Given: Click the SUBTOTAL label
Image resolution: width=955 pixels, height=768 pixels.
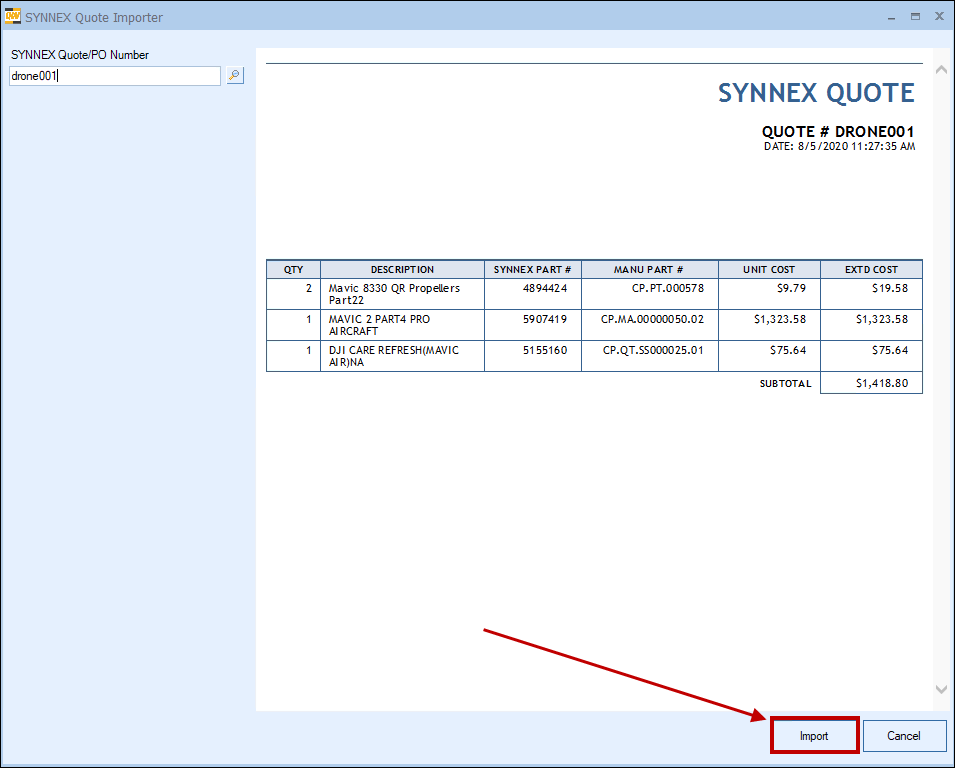Looking at the screenshot, I should pyautogui.click(x=786, y=384).
